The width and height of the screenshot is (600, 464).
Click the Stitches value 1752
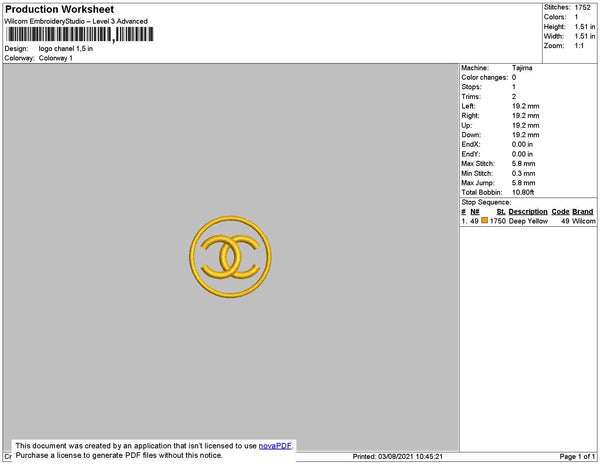(582, 7)
